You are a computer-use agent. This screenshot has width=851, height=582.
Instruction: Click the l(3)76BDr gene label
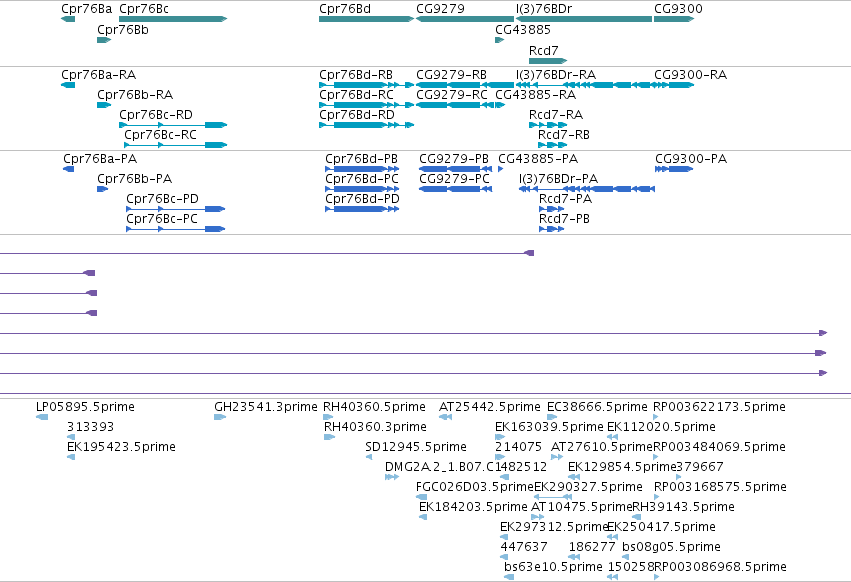click(543, 9)
